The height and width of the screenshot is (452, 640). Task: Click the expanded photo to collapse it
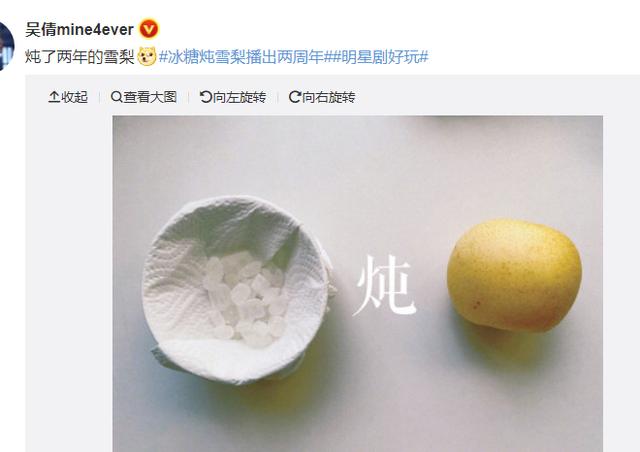coord(358,284)
